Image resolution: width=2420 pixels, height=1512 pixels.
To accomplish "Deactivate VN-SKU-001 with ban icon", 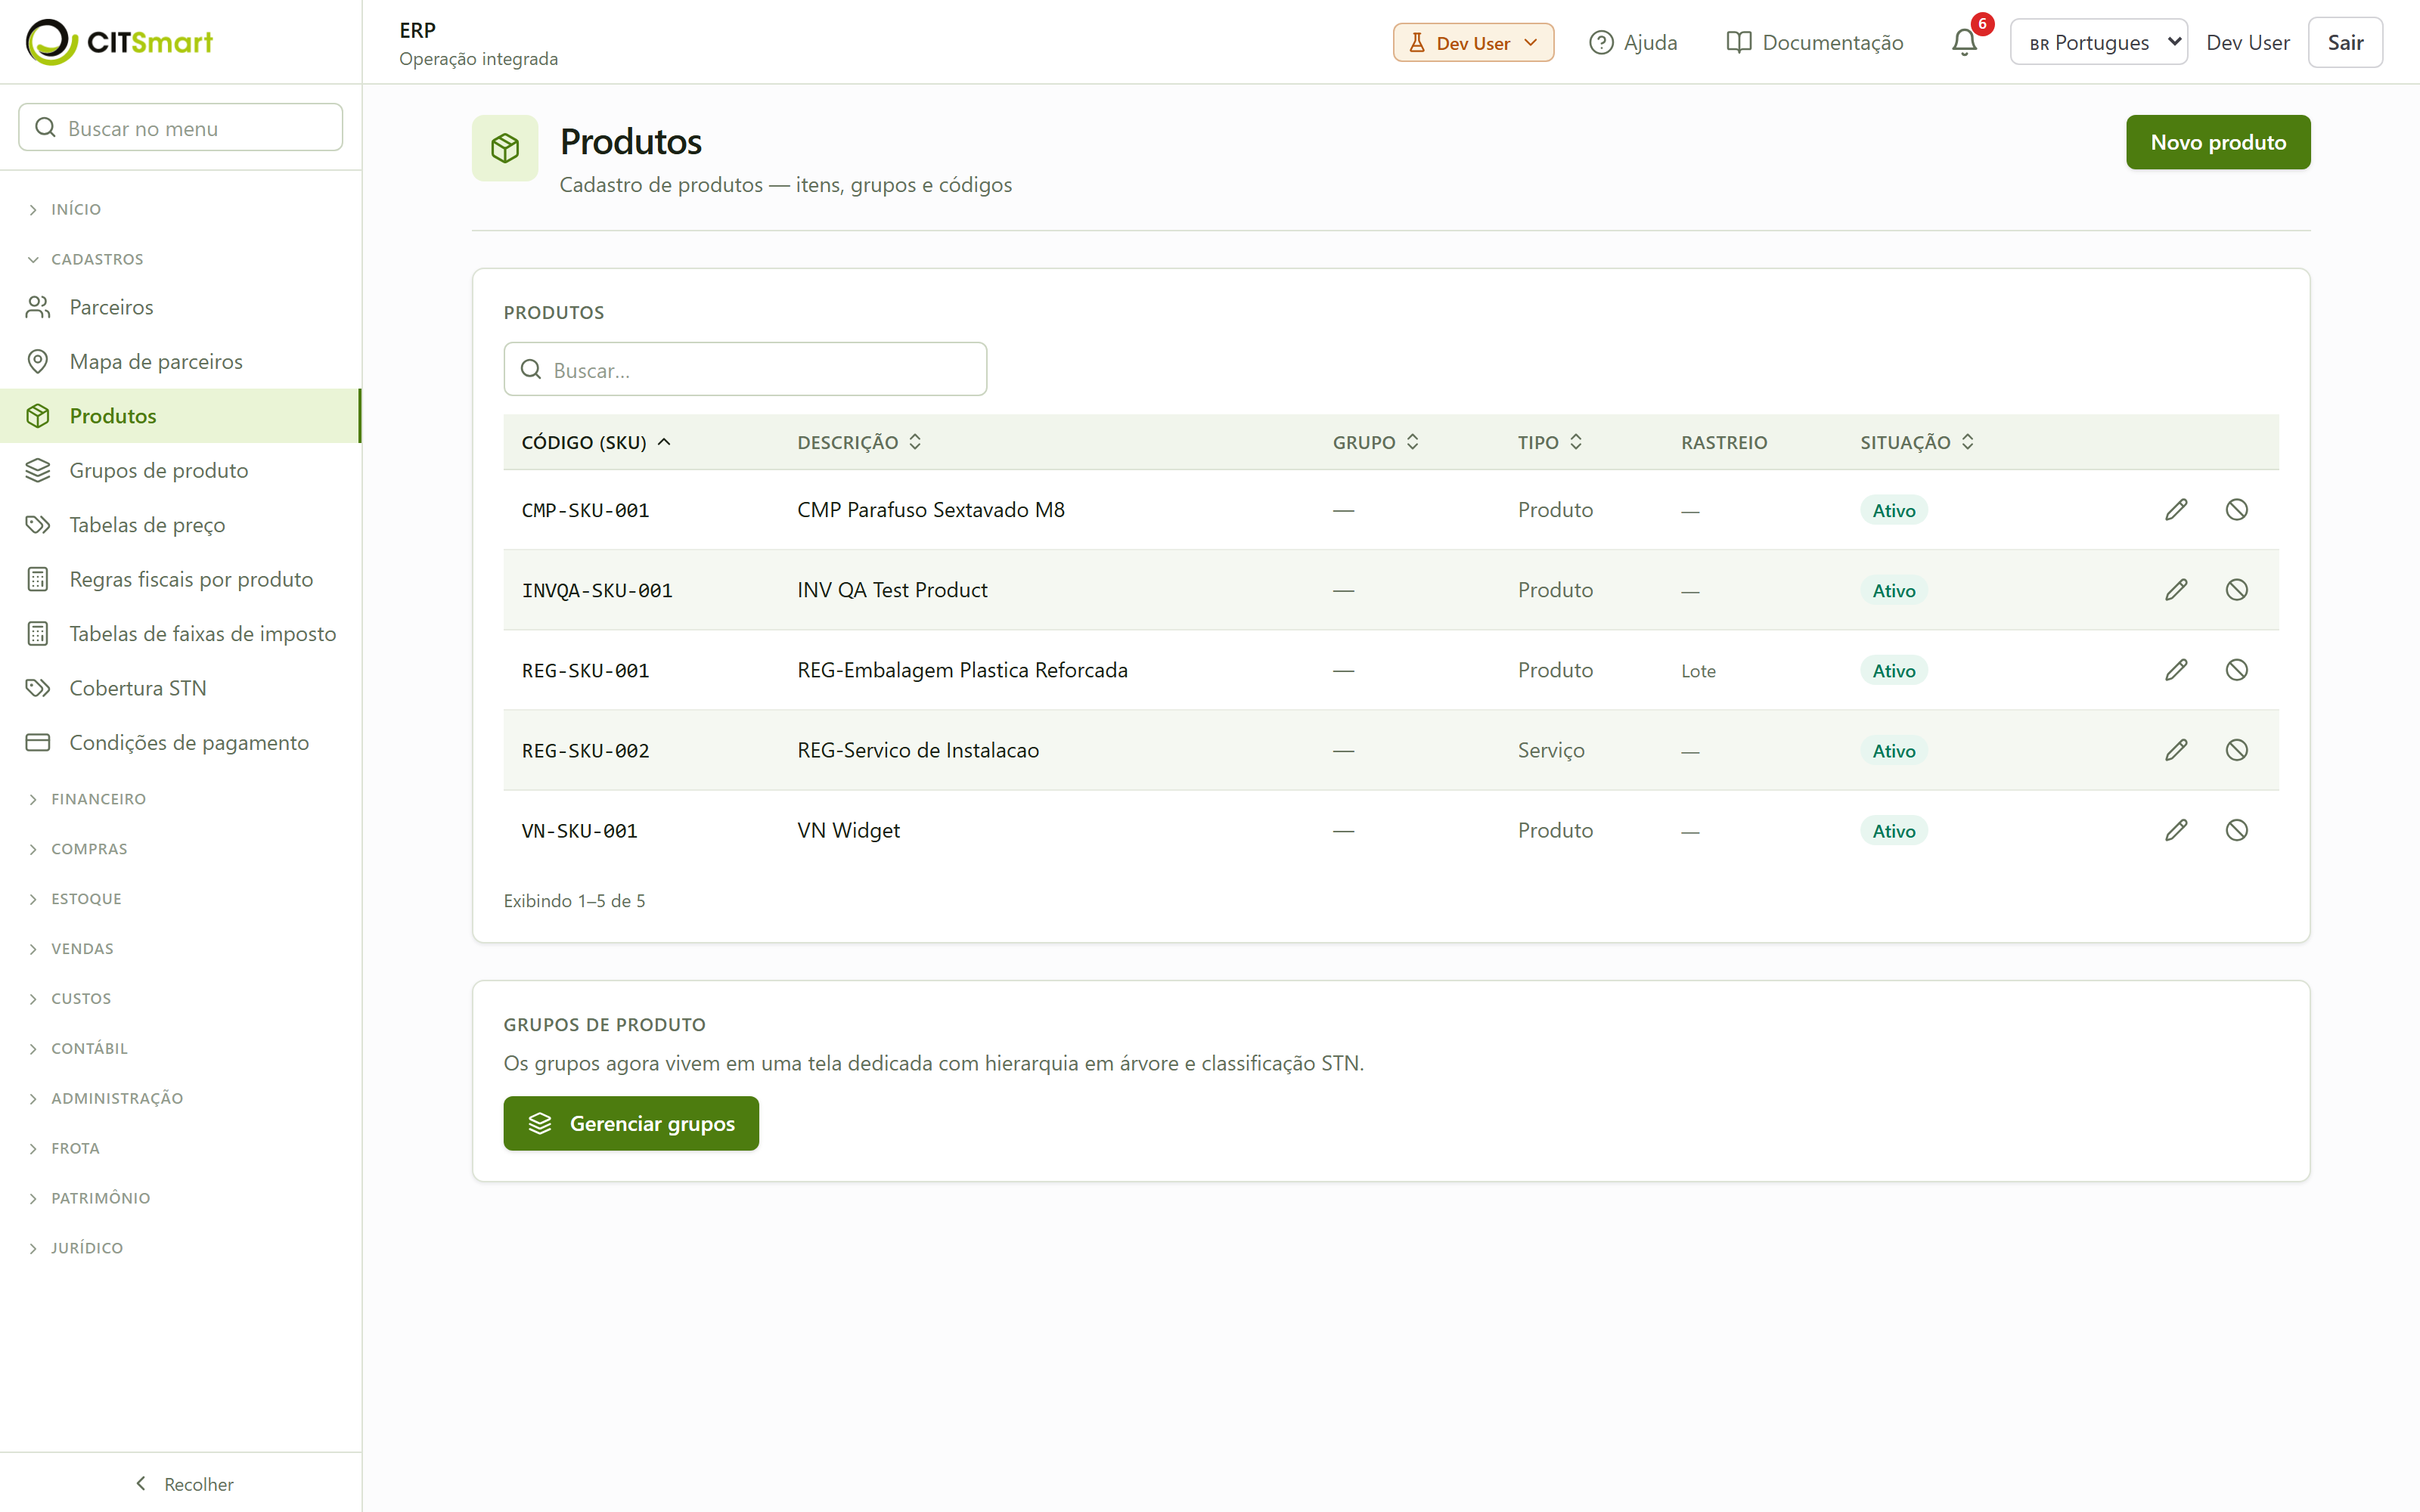I will [2236, 830].
